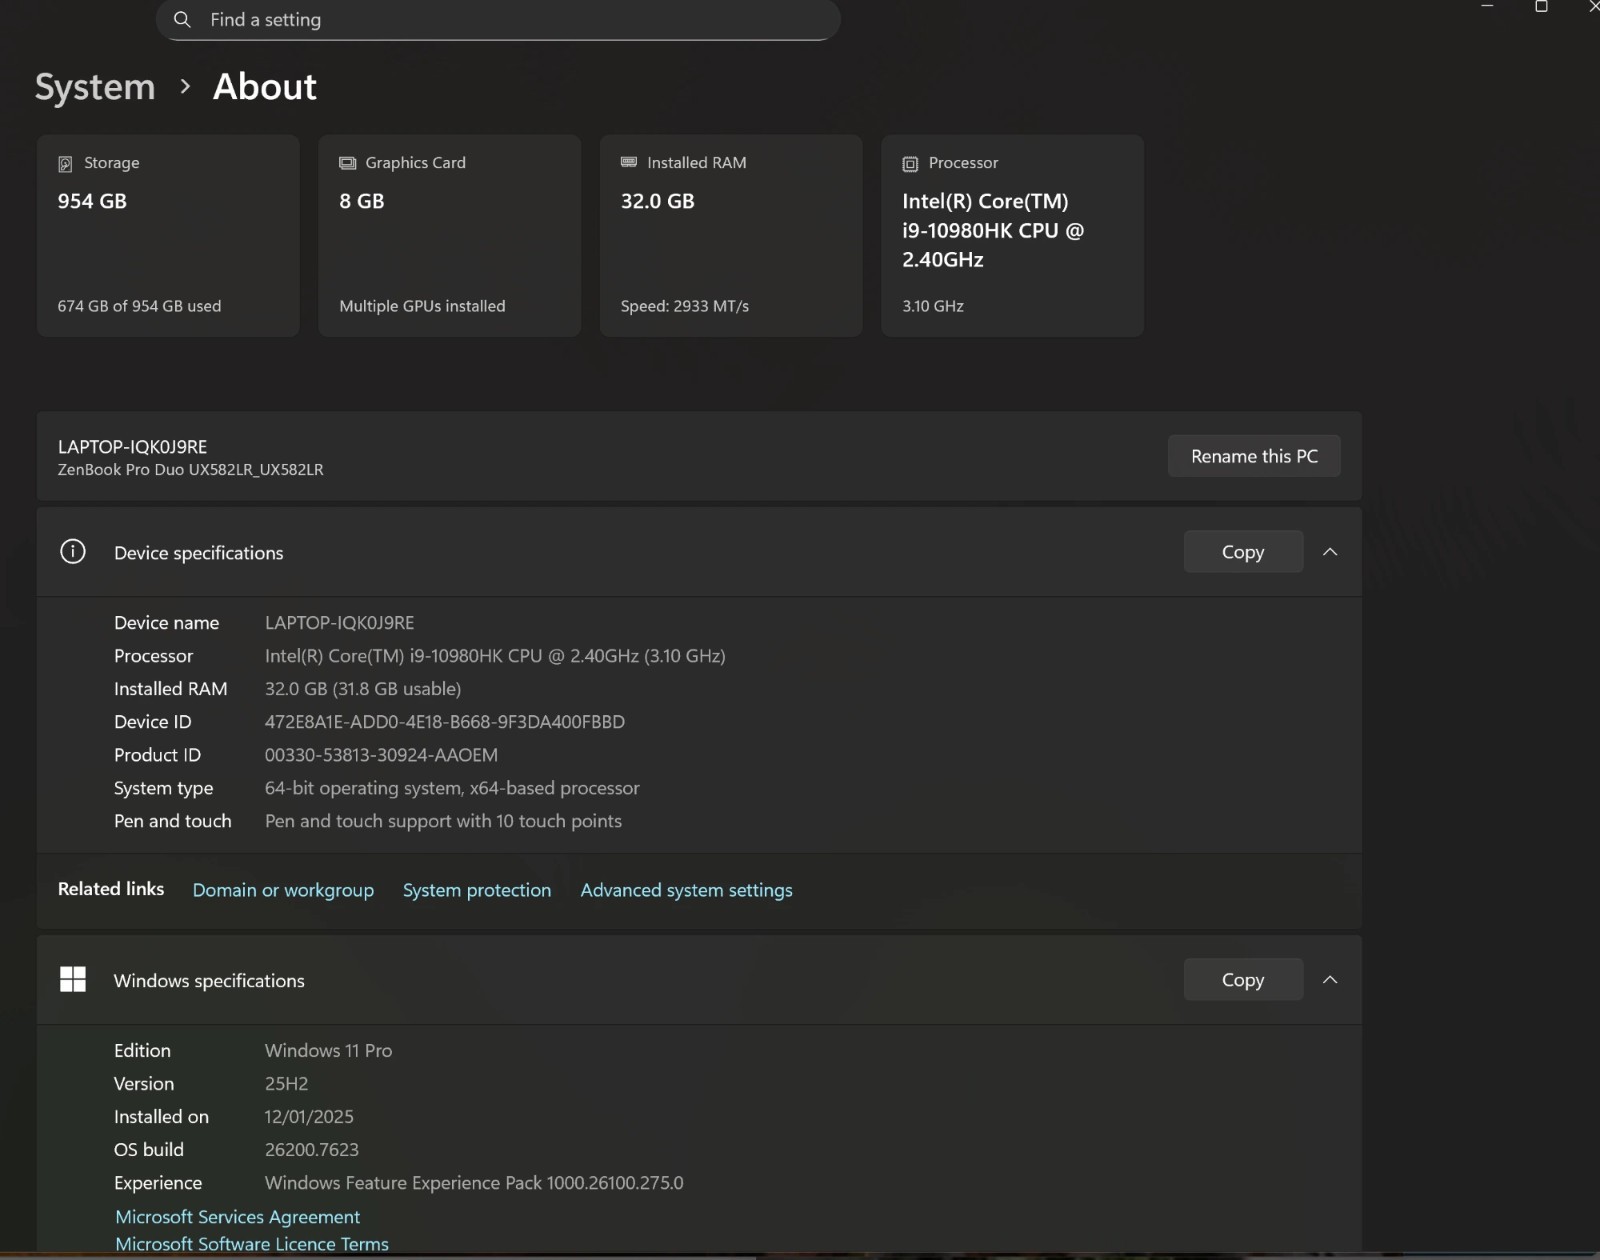Open System protection link
The height and width of the screenshot is (1260, 1600).
477,890
